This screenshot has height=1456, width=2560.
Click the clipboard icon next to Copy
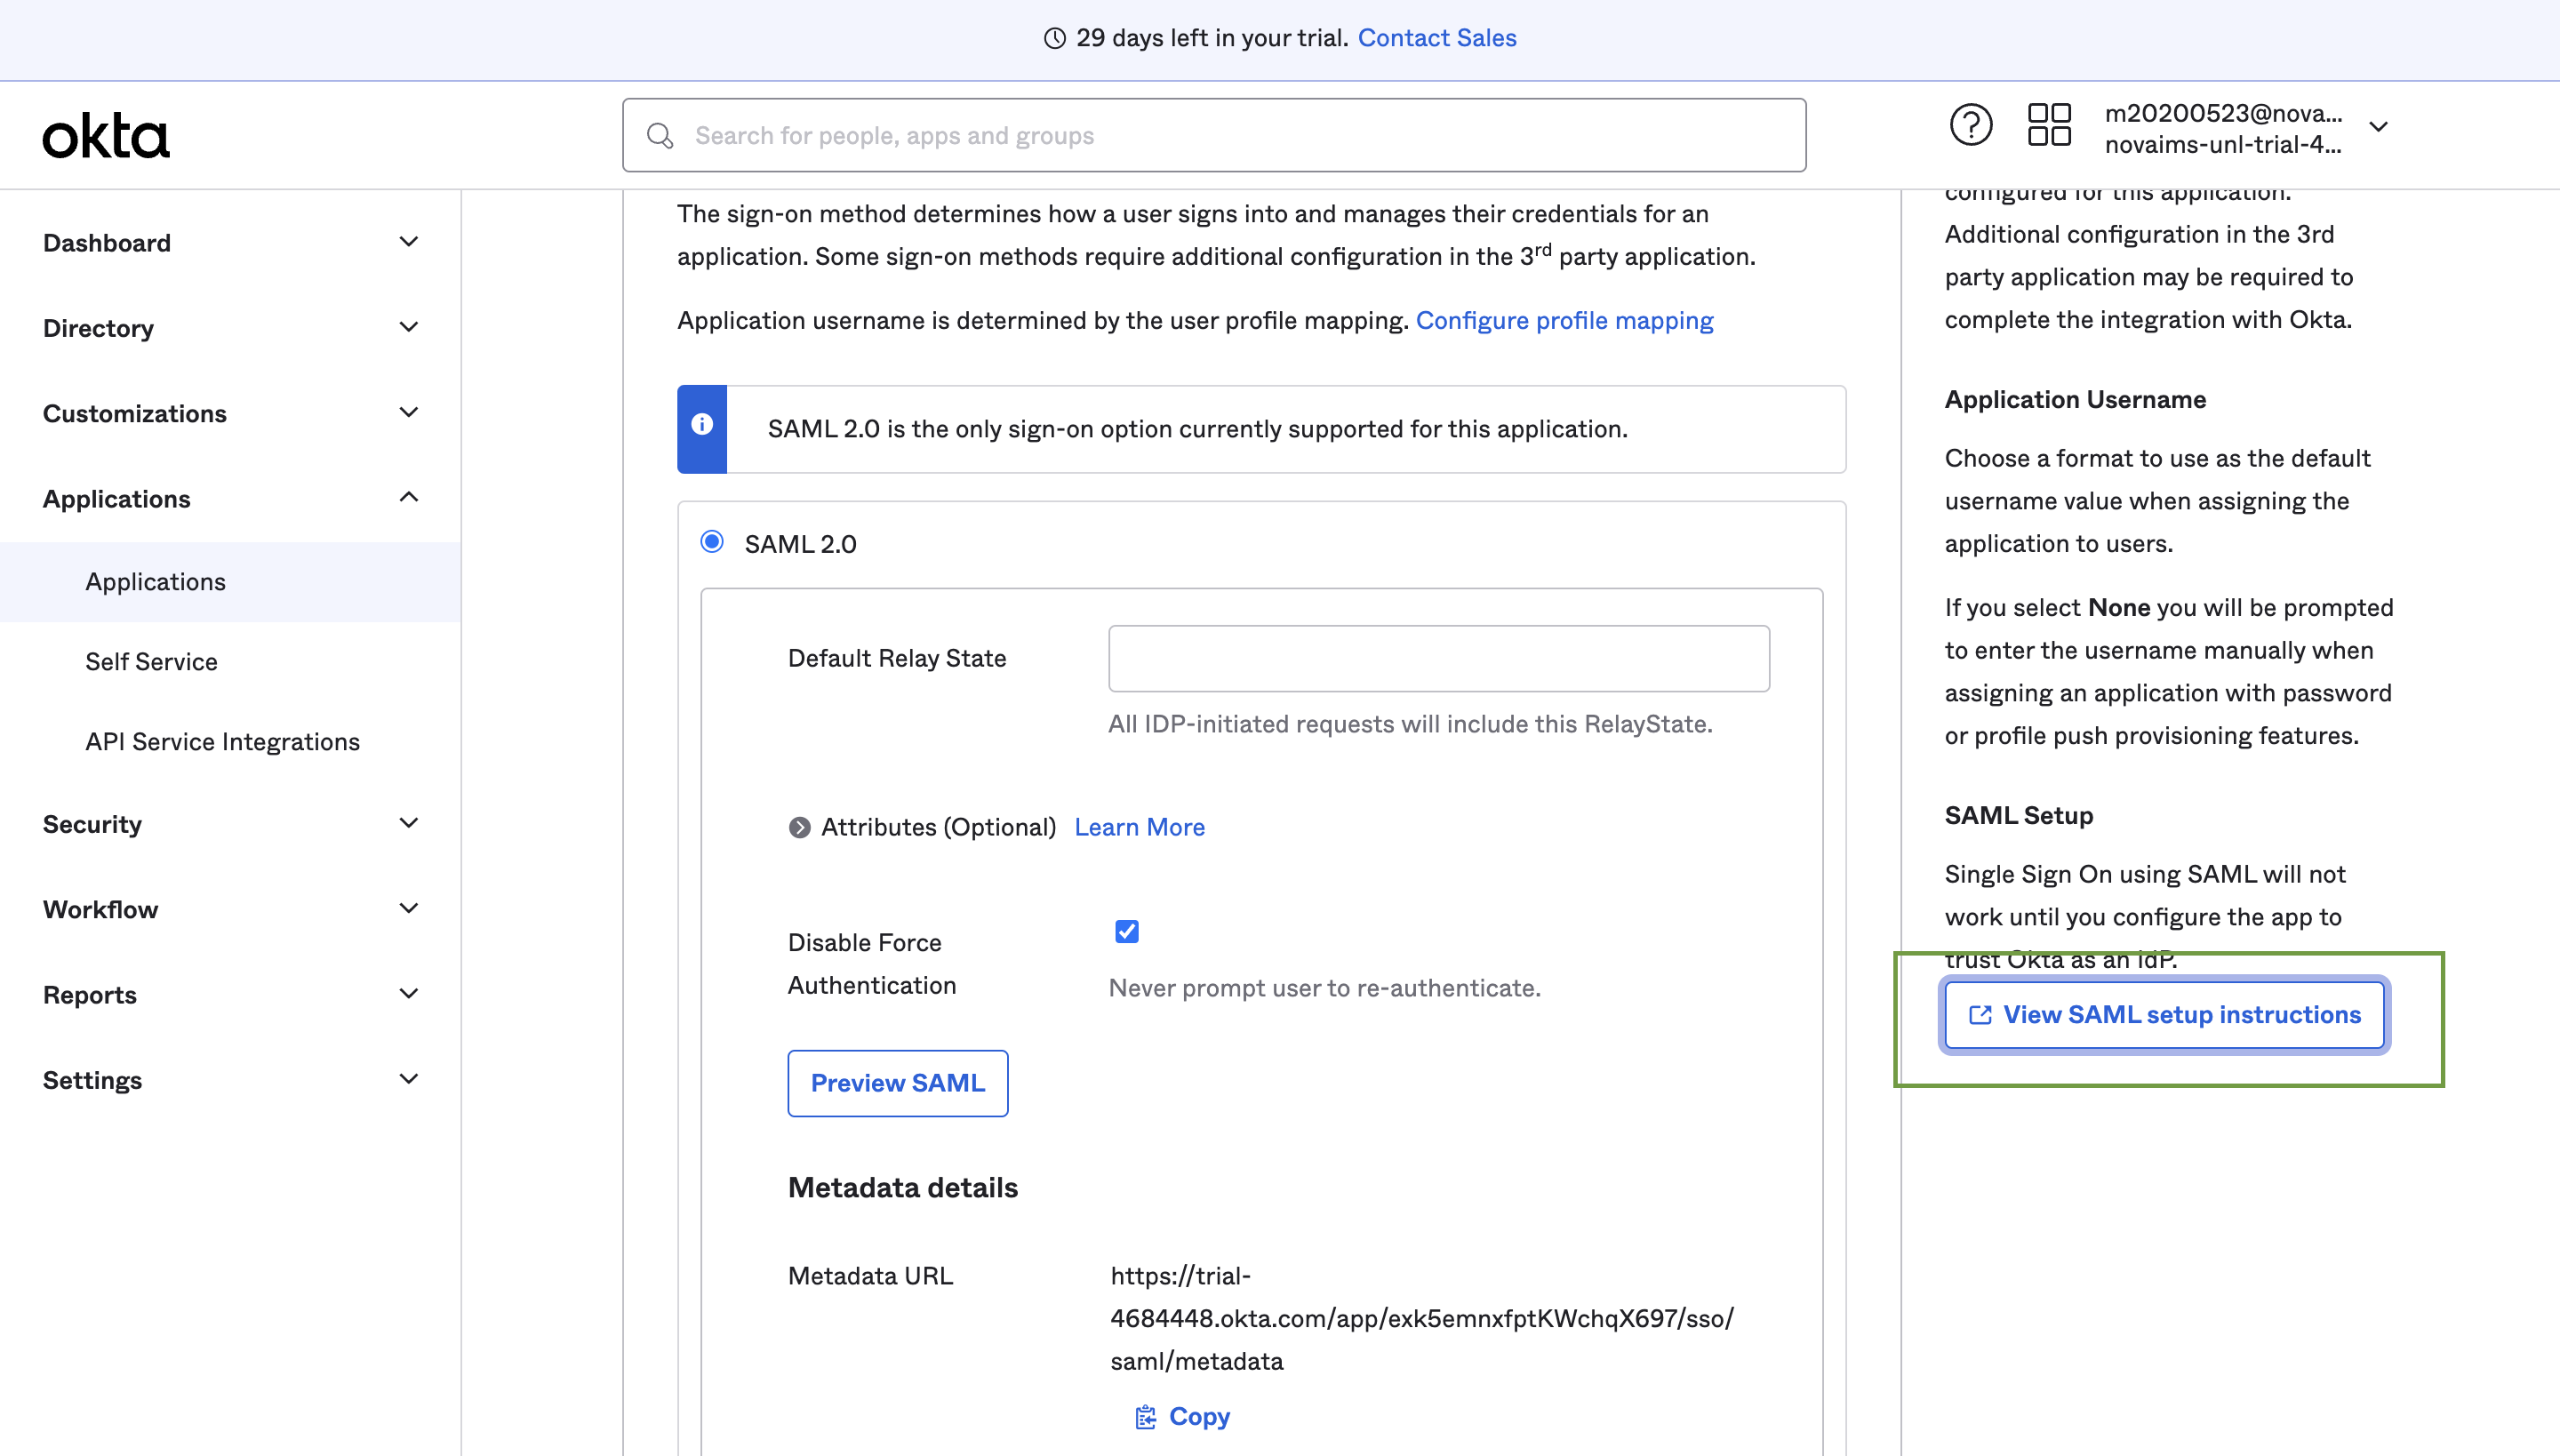pyautogui.click(x=1145, y=1416)
